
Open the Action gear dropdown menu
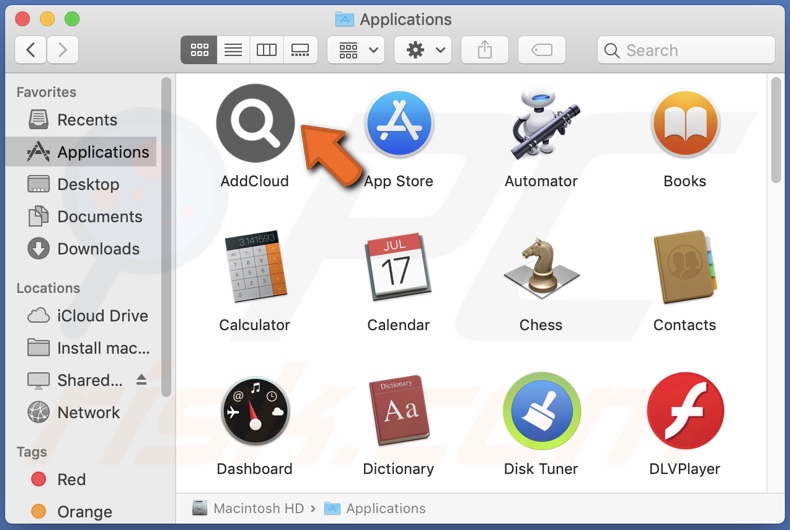pos(423,50)
